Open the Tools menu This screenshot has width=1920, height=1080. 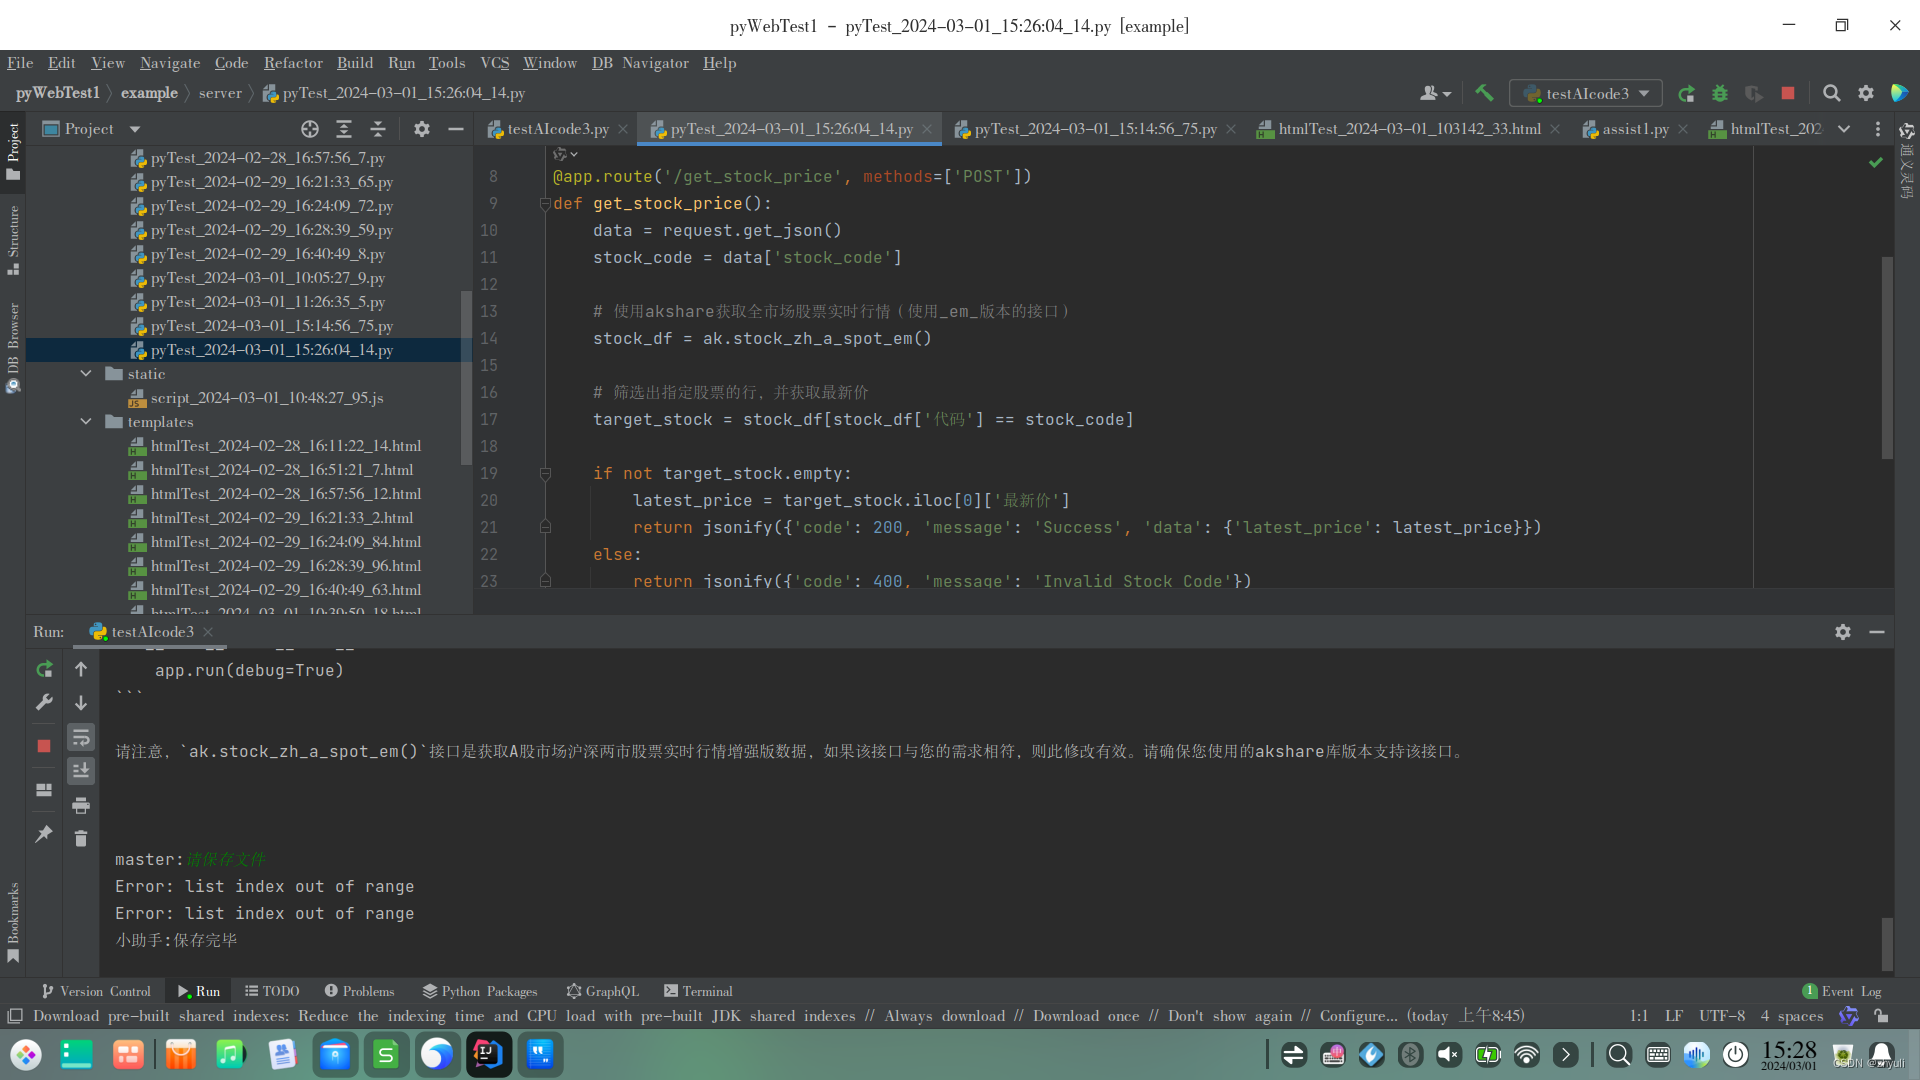coord(447,63)
